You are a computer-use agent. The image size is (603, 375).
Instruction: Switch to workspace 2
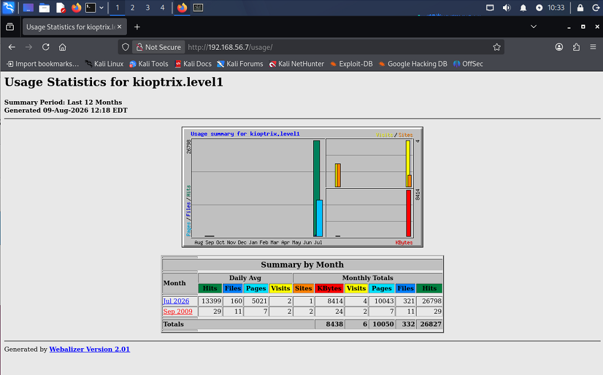(132, 8)
